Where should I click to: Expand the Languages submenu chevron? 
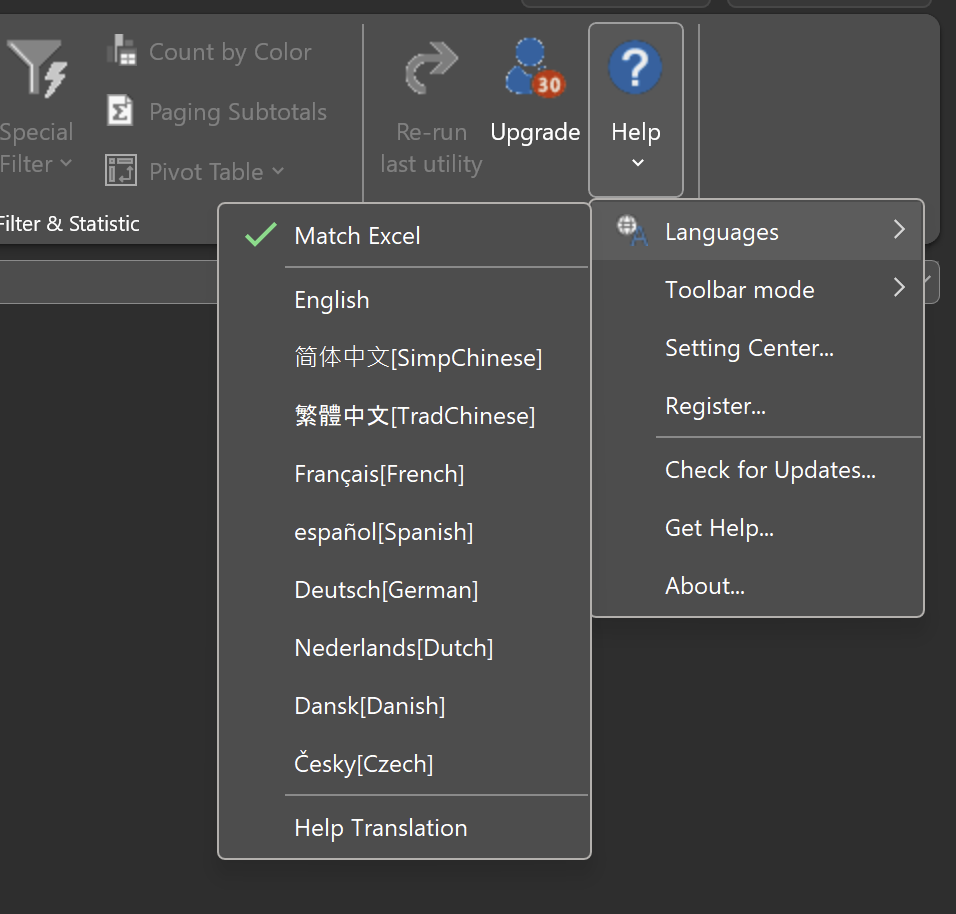click(x=899, y=229)
